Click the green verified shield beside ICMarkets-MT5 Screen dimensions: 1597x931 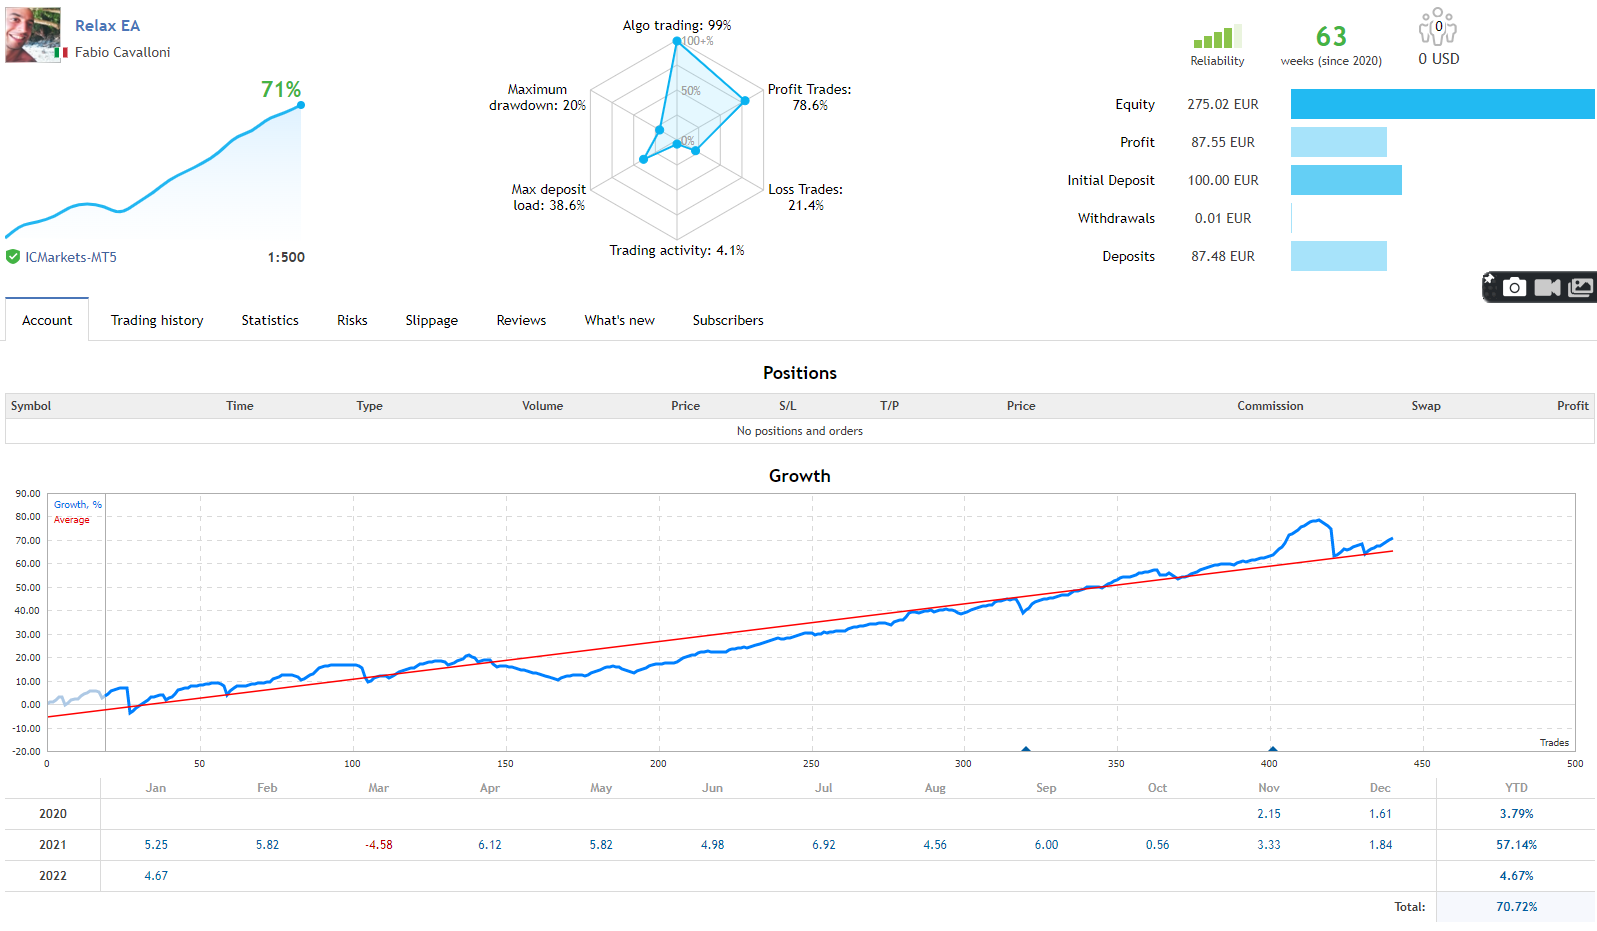coord(13,257)
